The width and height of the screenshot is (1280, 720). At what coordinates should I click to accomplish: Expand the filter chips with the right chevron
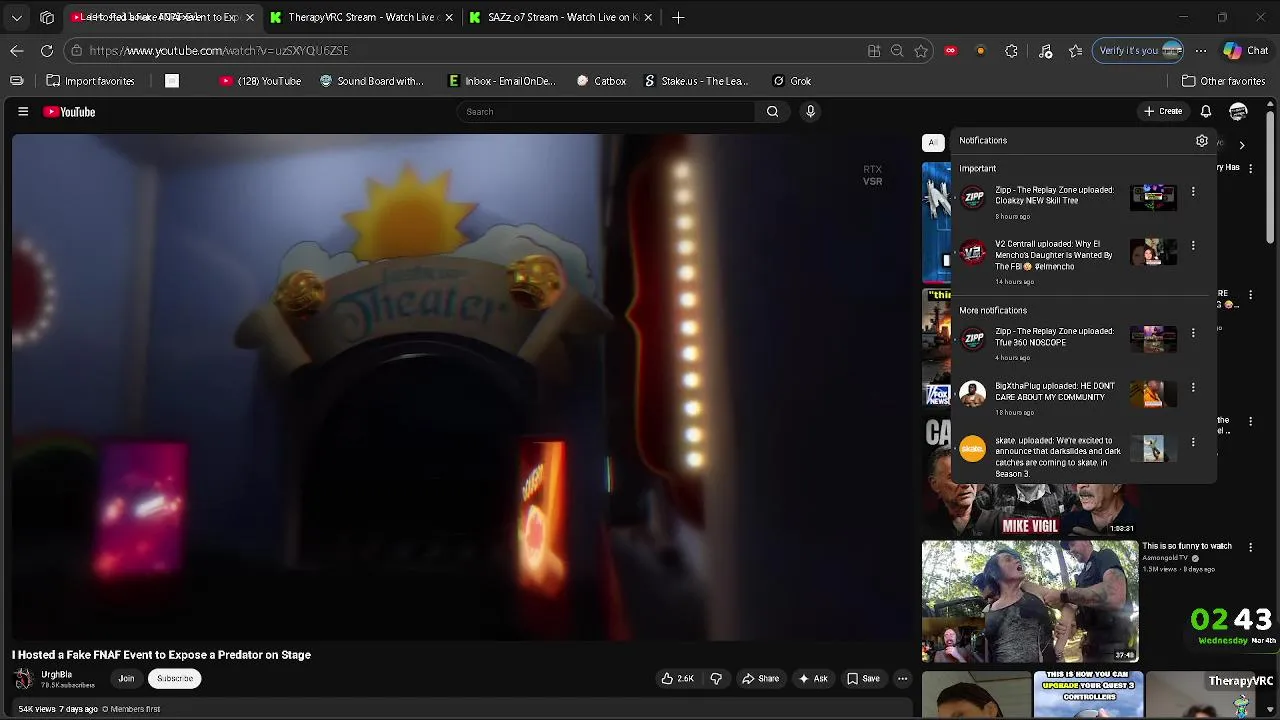pos(1242,145)
